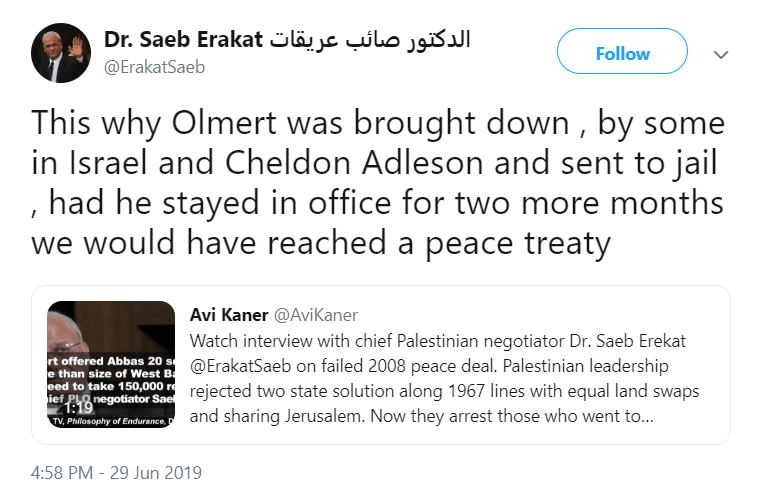Open Avi Kaner's name in quoted tweet

(229, 315)
